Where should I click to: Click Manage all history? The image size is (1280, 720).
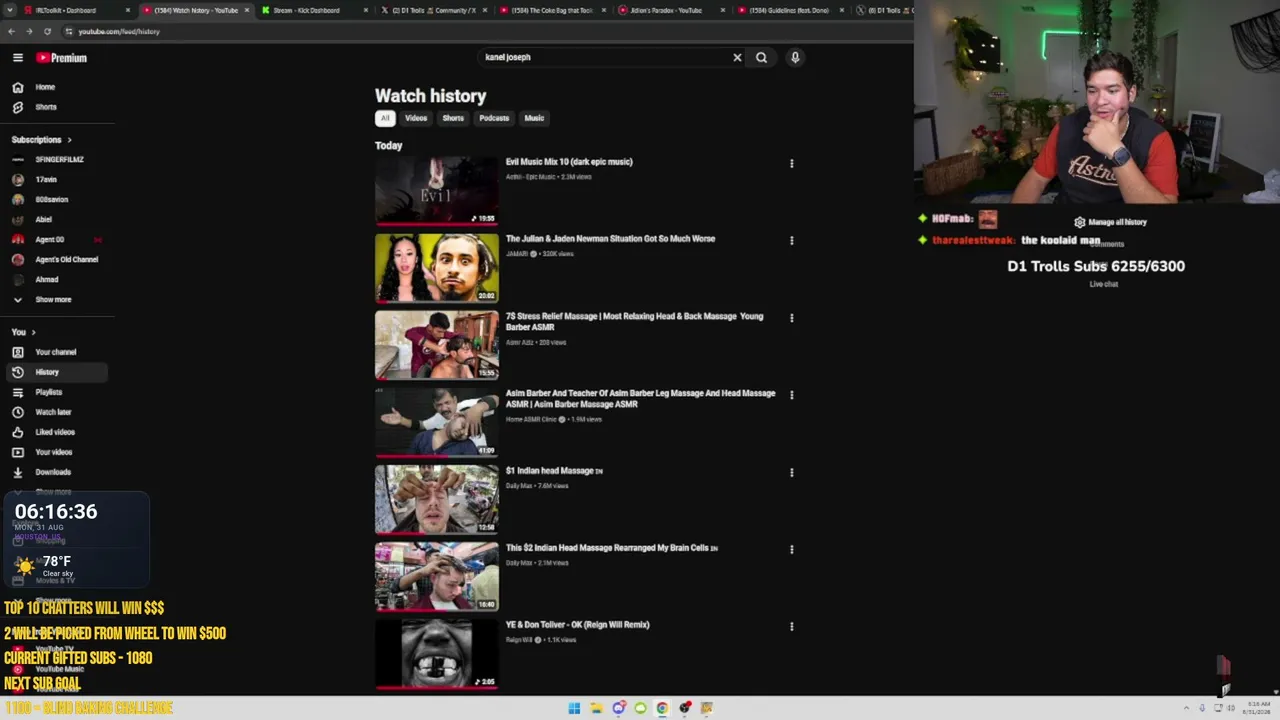point(1110,222)
